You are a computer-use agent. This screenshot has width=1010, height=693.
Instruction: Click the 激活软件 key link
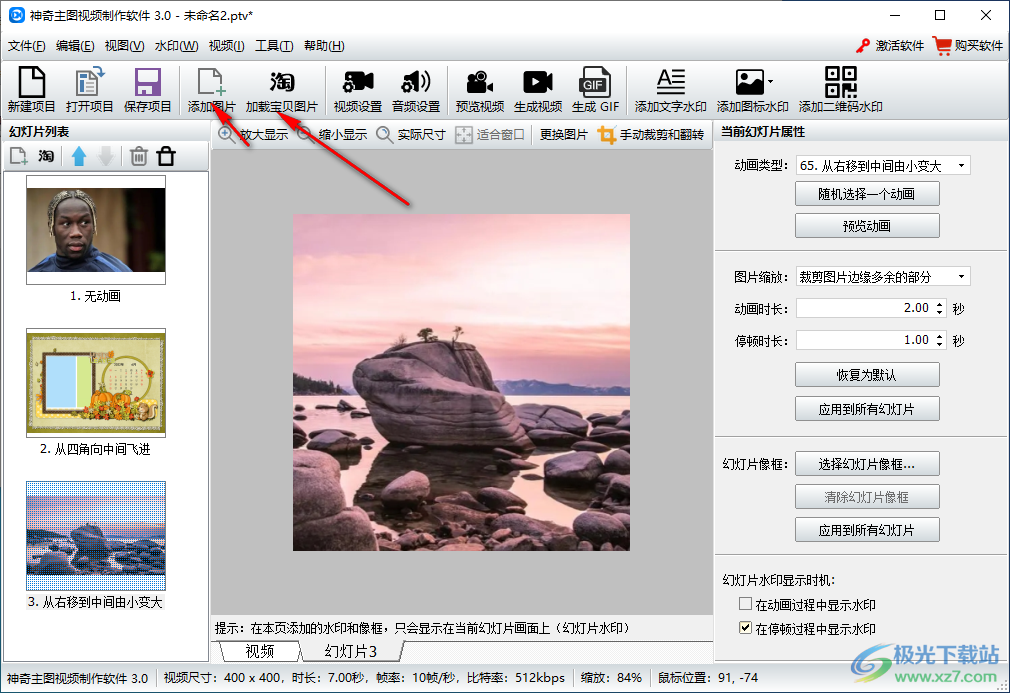(890, 46)
